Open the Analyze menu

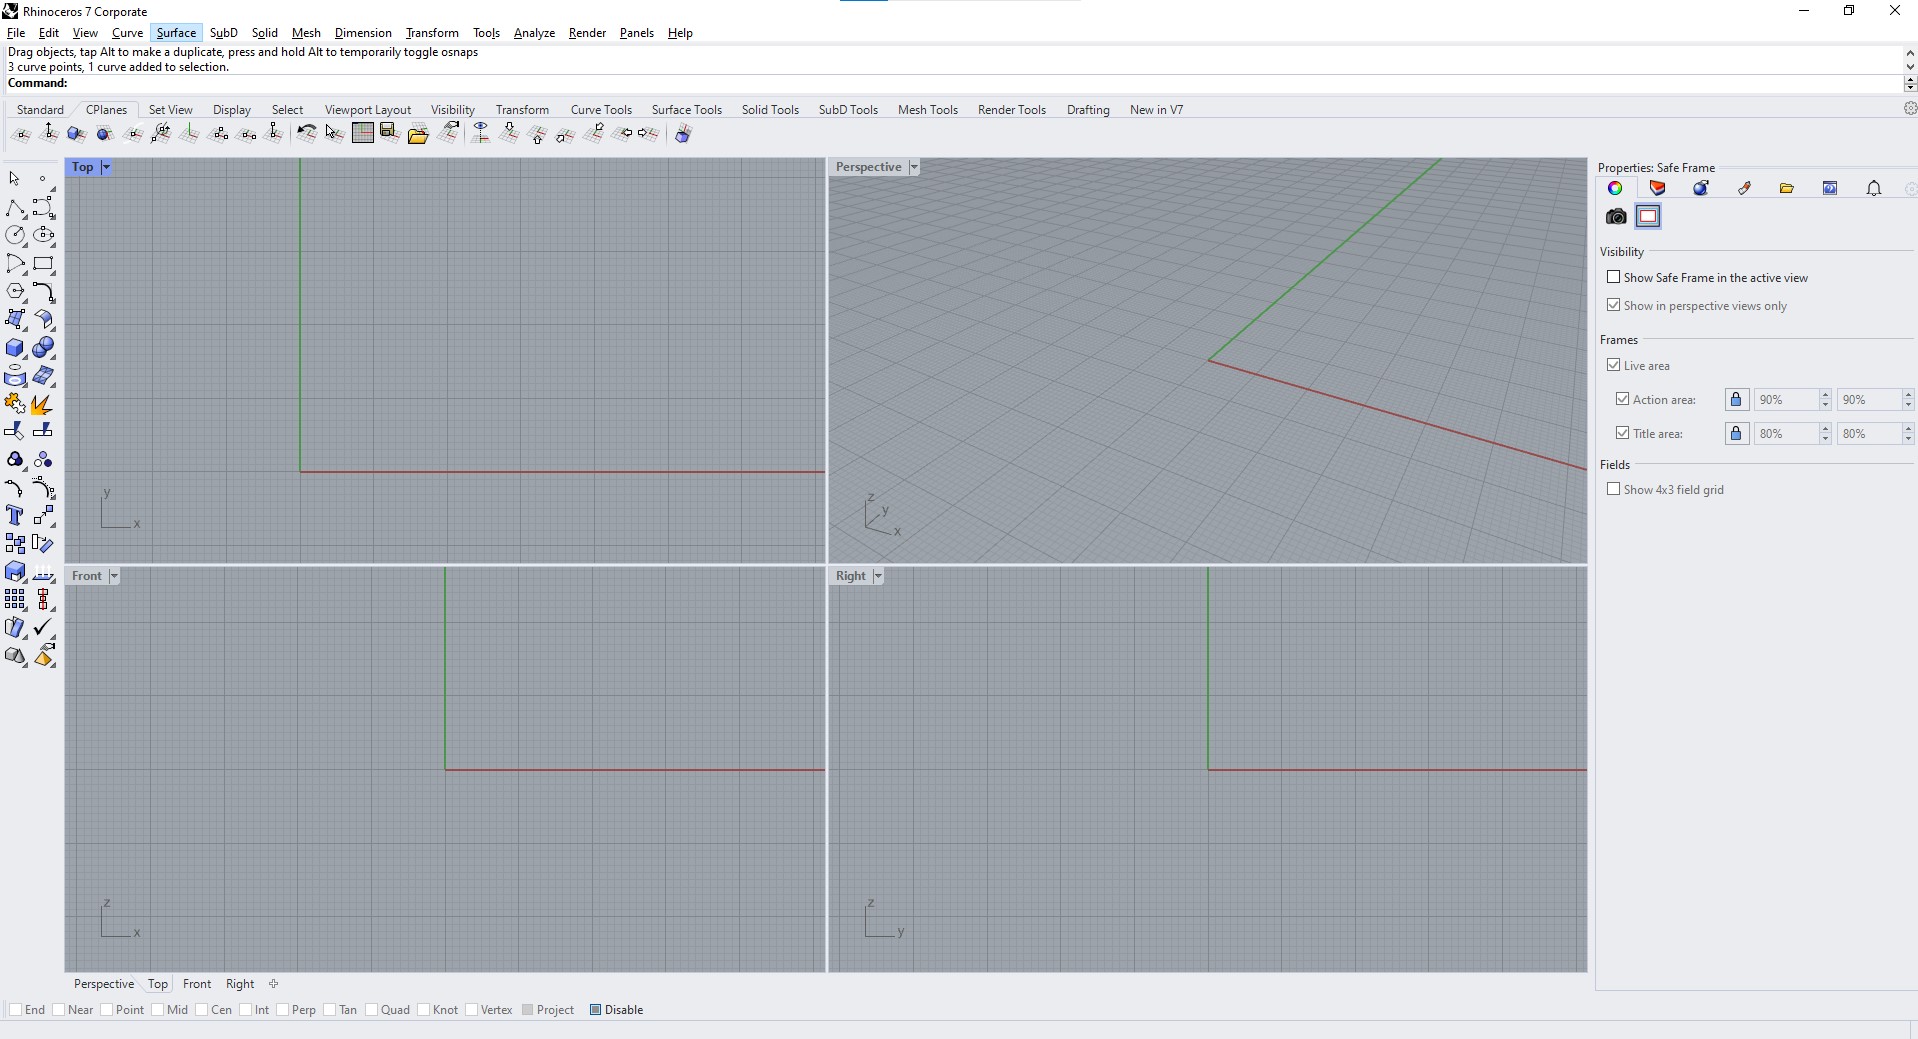[534, 33]
